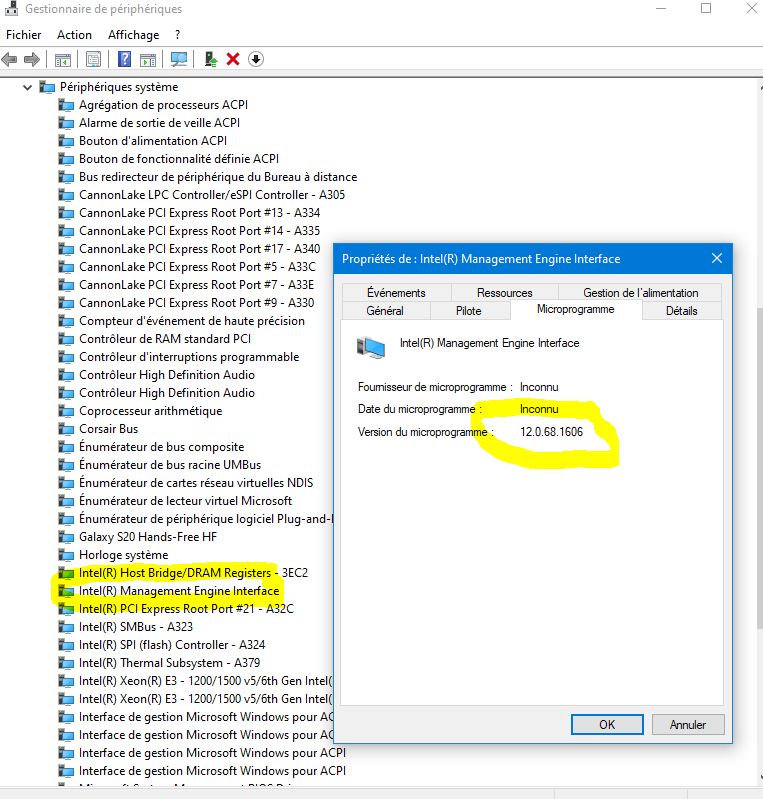The image size is (763, 799).
Task: Select Alarme de sortie de veille ACPI
Action: [x=159, y=123]
